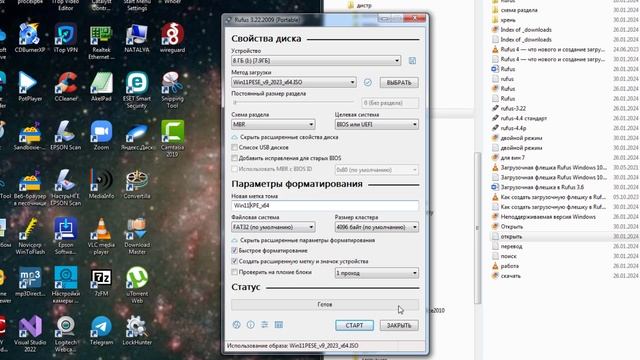Toggle Создать расширенную метку и значок устройства
This screenshot has width=640, height=360.
[x=234, y=261]
